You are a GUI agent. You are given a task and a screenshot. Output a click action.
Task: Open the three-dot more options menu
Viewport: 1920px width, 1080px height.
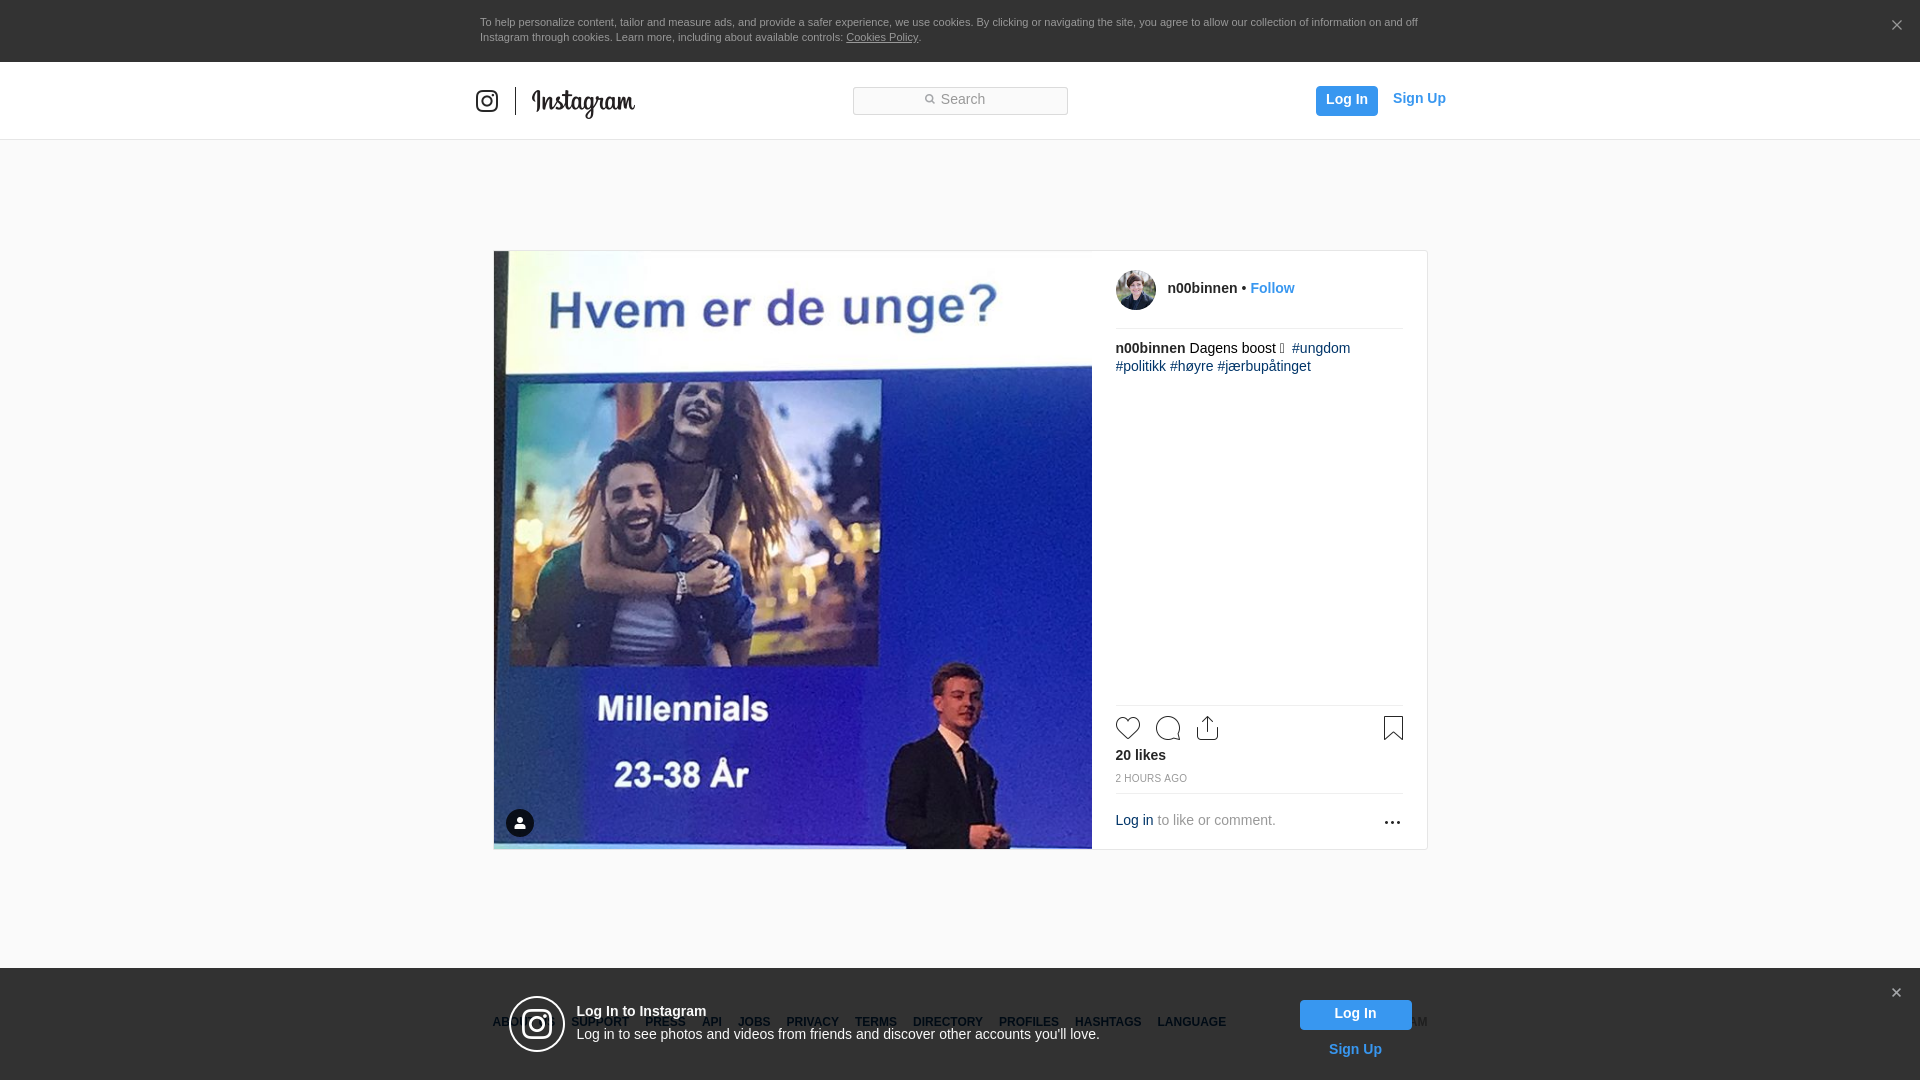pyautogui.click(x=1392, y=822)
